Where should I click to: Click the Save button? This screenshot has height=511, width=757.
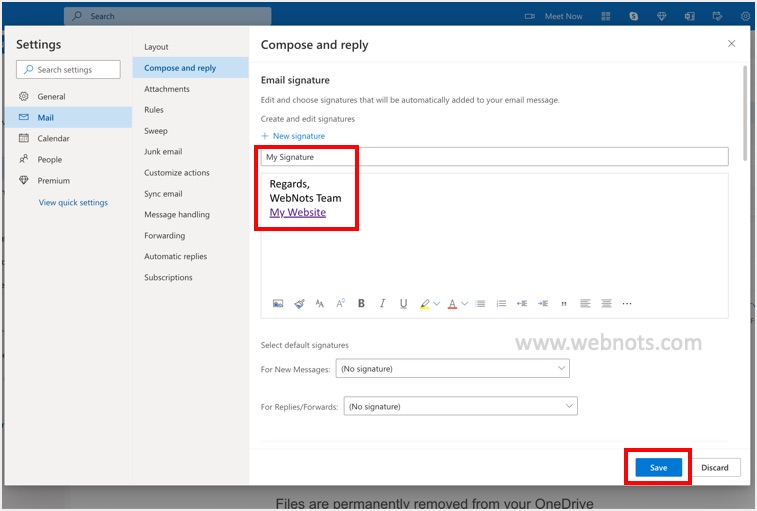pos(658,467)
